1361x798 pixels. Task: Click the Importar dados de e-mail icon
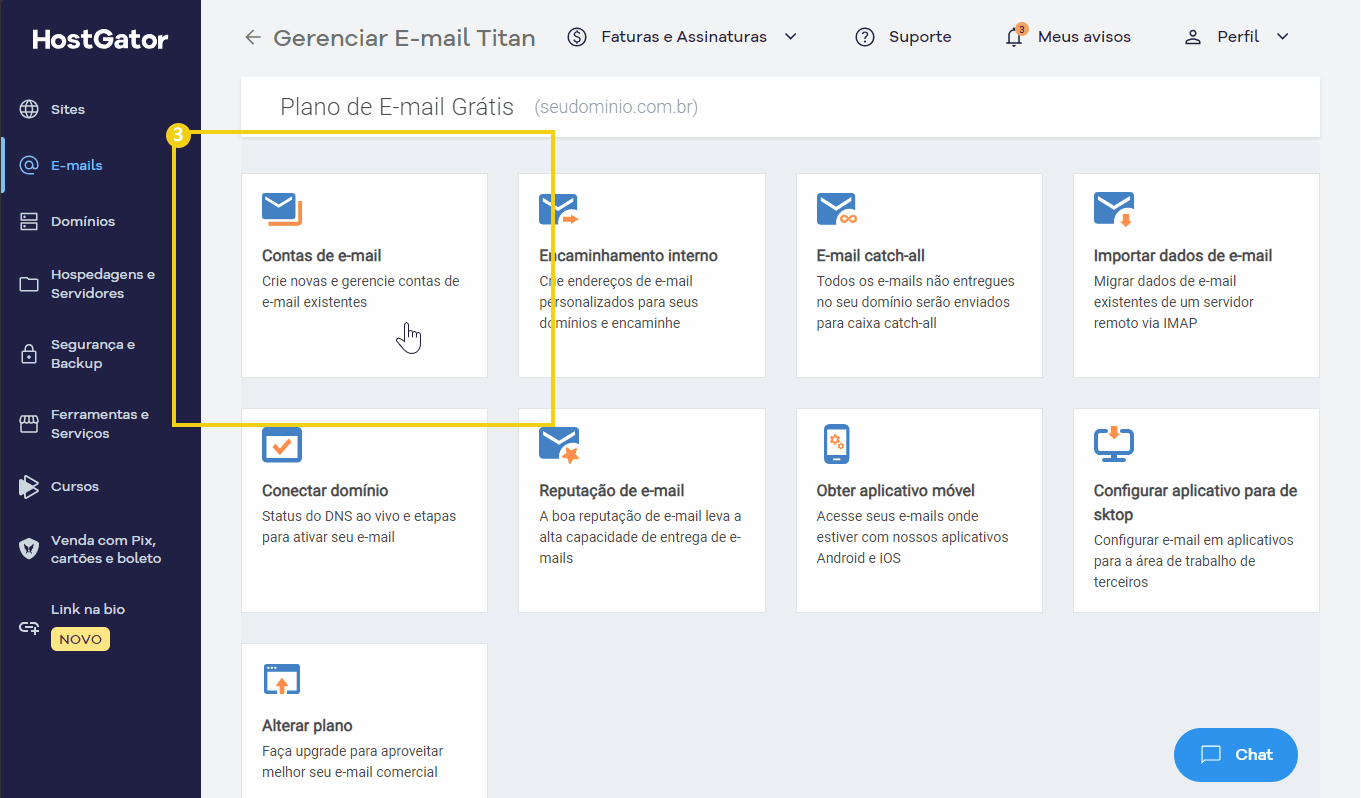tap(1114, 209)
